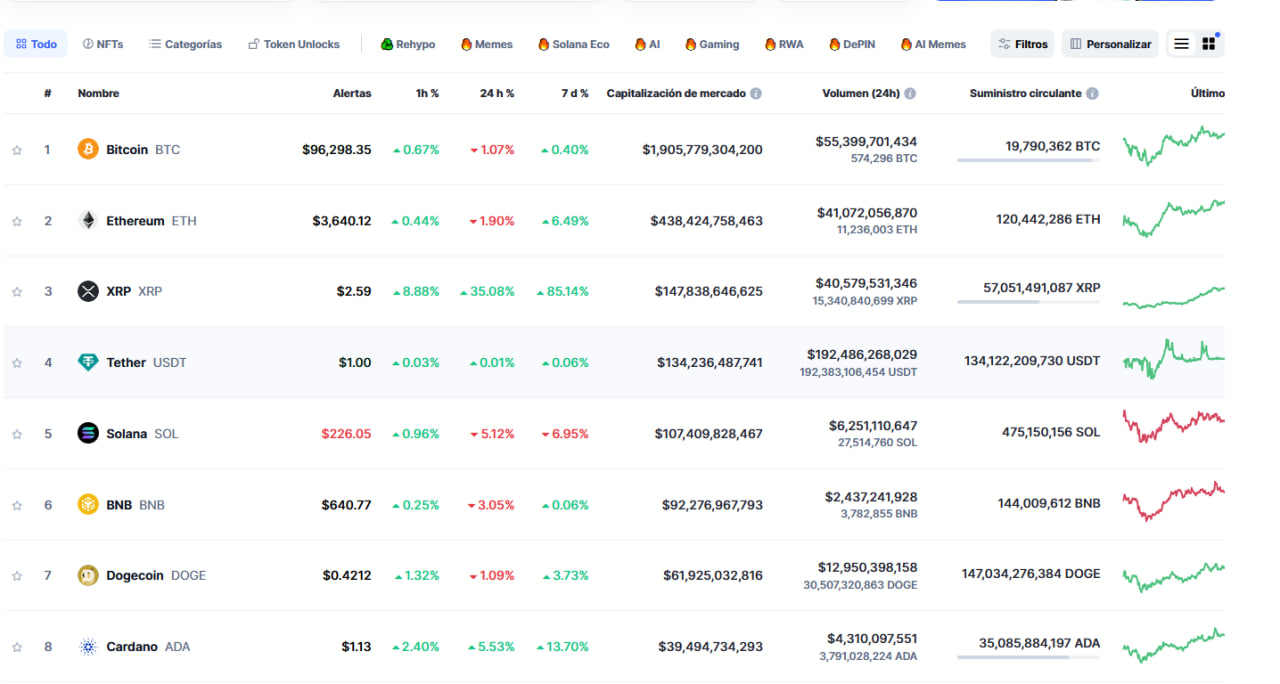Sort table by 1h % column
1280x684 pixels.
coord(428,93)
